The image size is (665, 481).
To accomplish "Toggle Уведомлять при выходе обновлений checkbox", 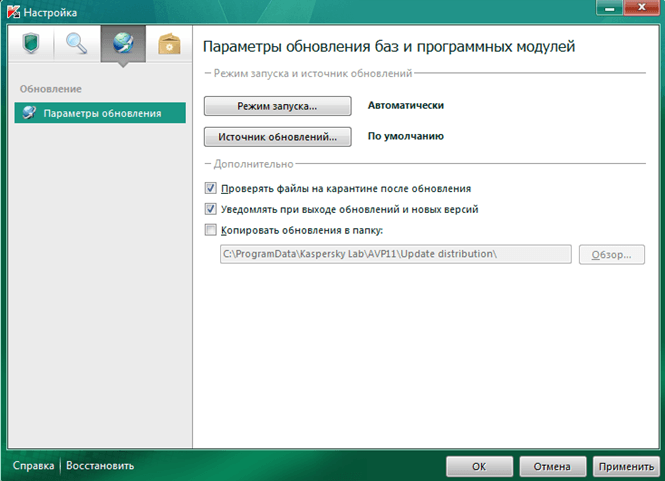I will click(210, 210).
